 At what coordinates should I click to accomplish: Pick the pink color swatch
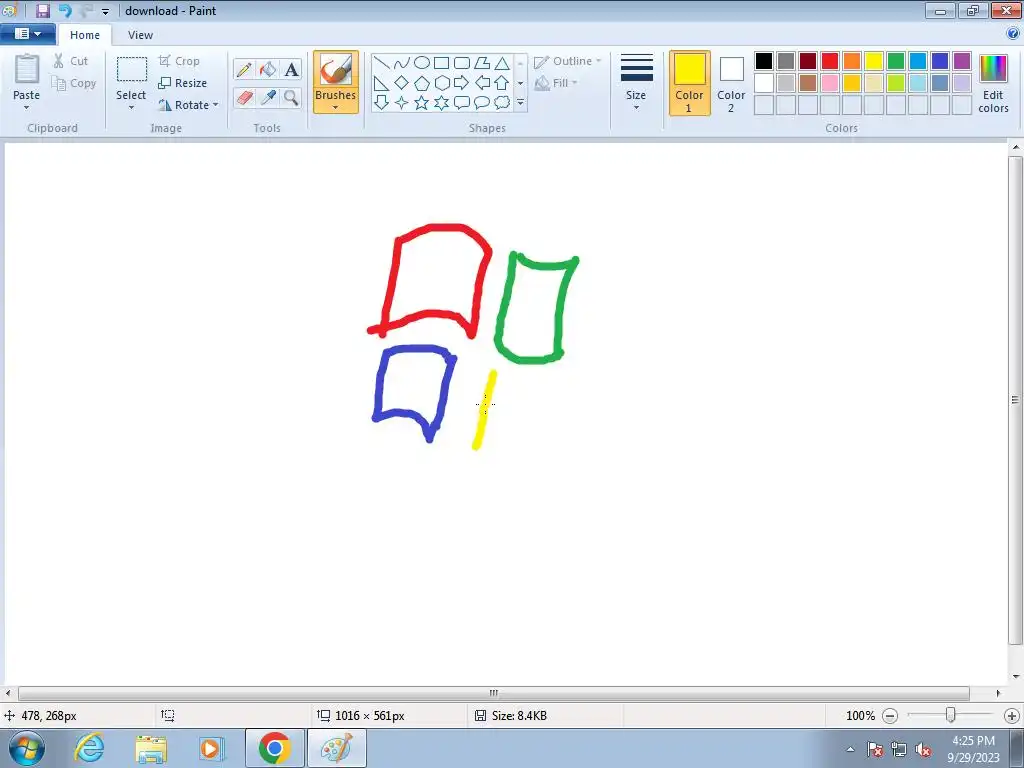click(x=829, y=83)
